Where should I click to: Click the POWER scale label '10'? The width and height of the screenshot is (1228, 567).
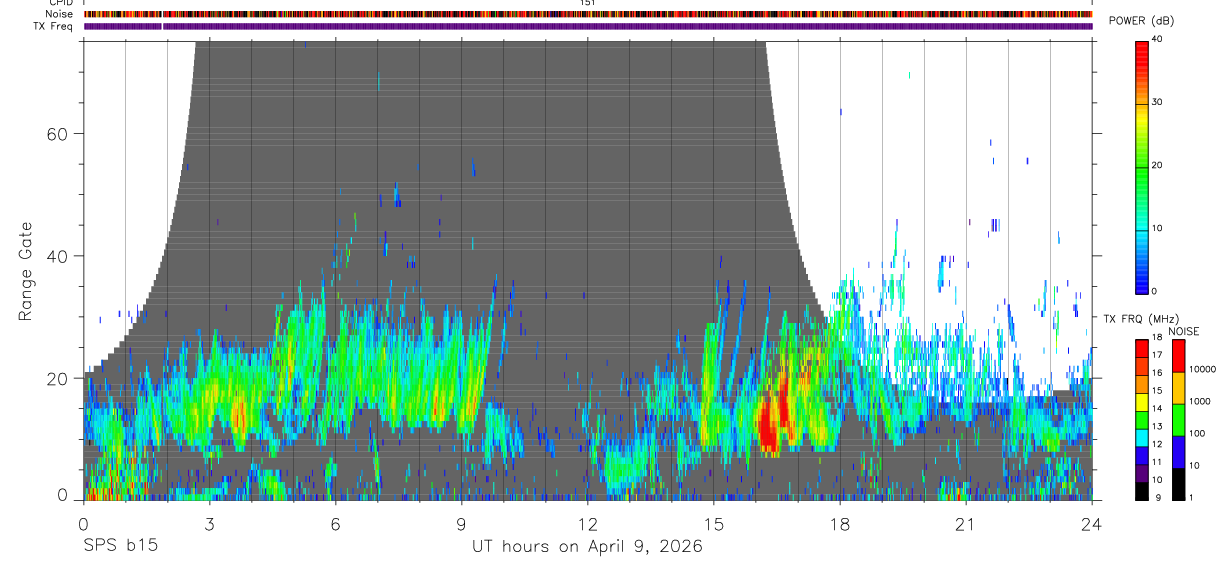tap(1156, 228)
